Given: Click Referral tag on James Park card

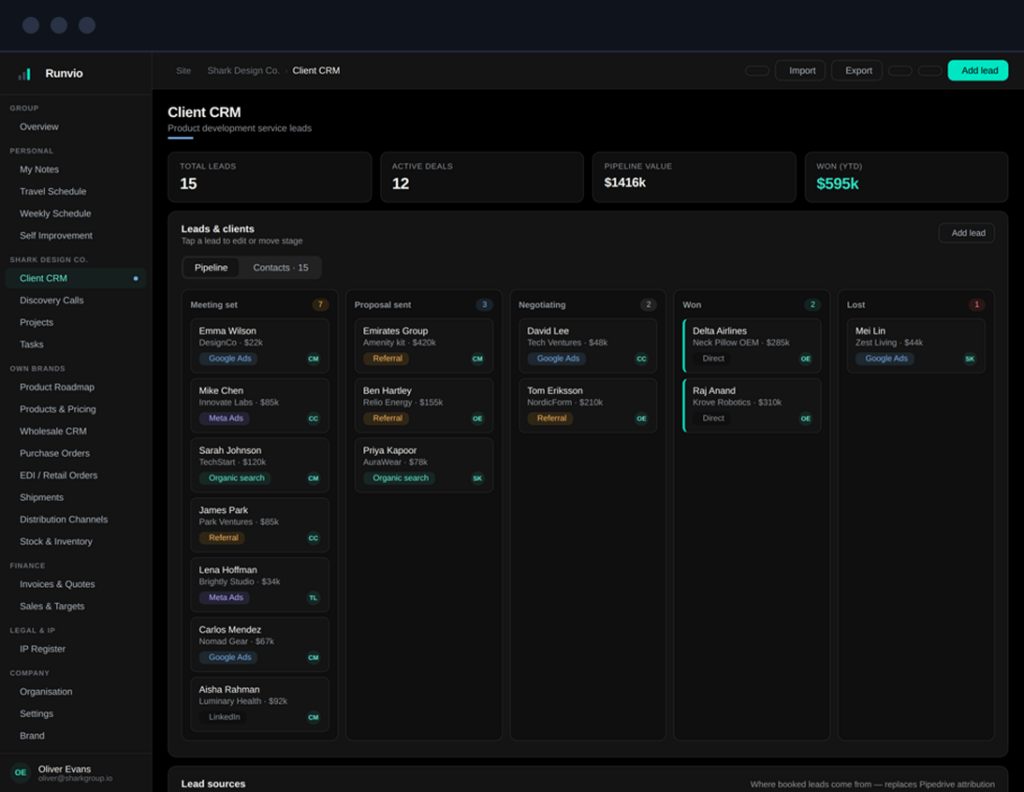Looking at the screenshot, I should click(x=223, y=538).
